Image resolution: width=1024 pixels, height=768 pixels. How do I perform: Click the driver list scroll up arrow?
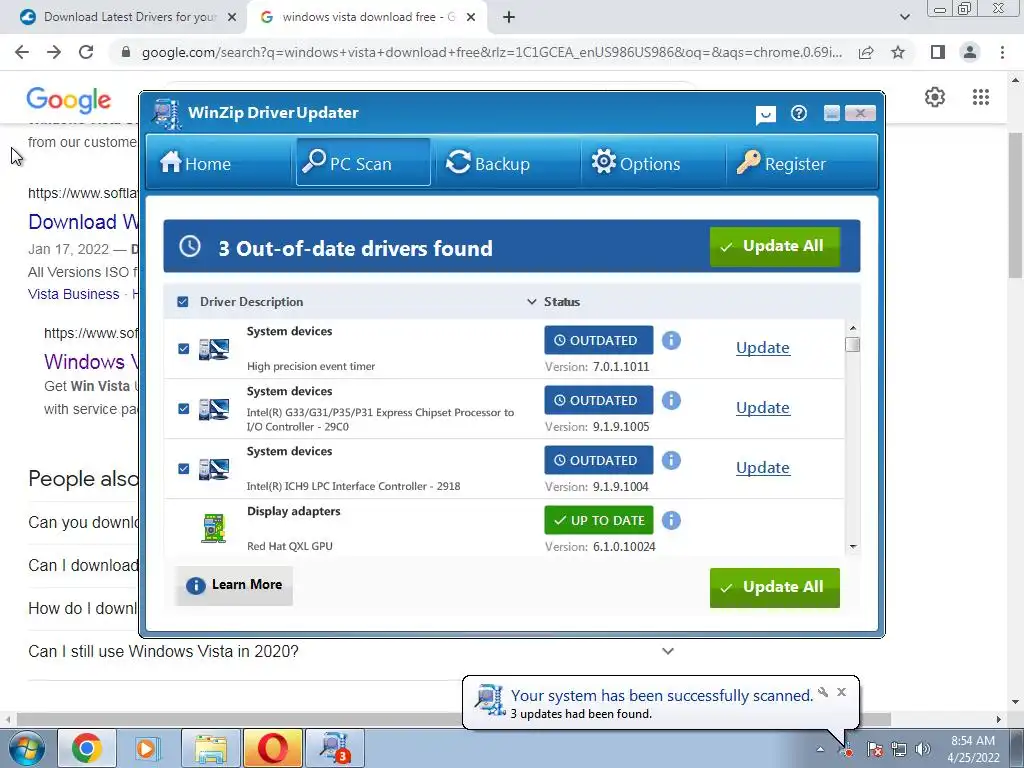(852, 328)
